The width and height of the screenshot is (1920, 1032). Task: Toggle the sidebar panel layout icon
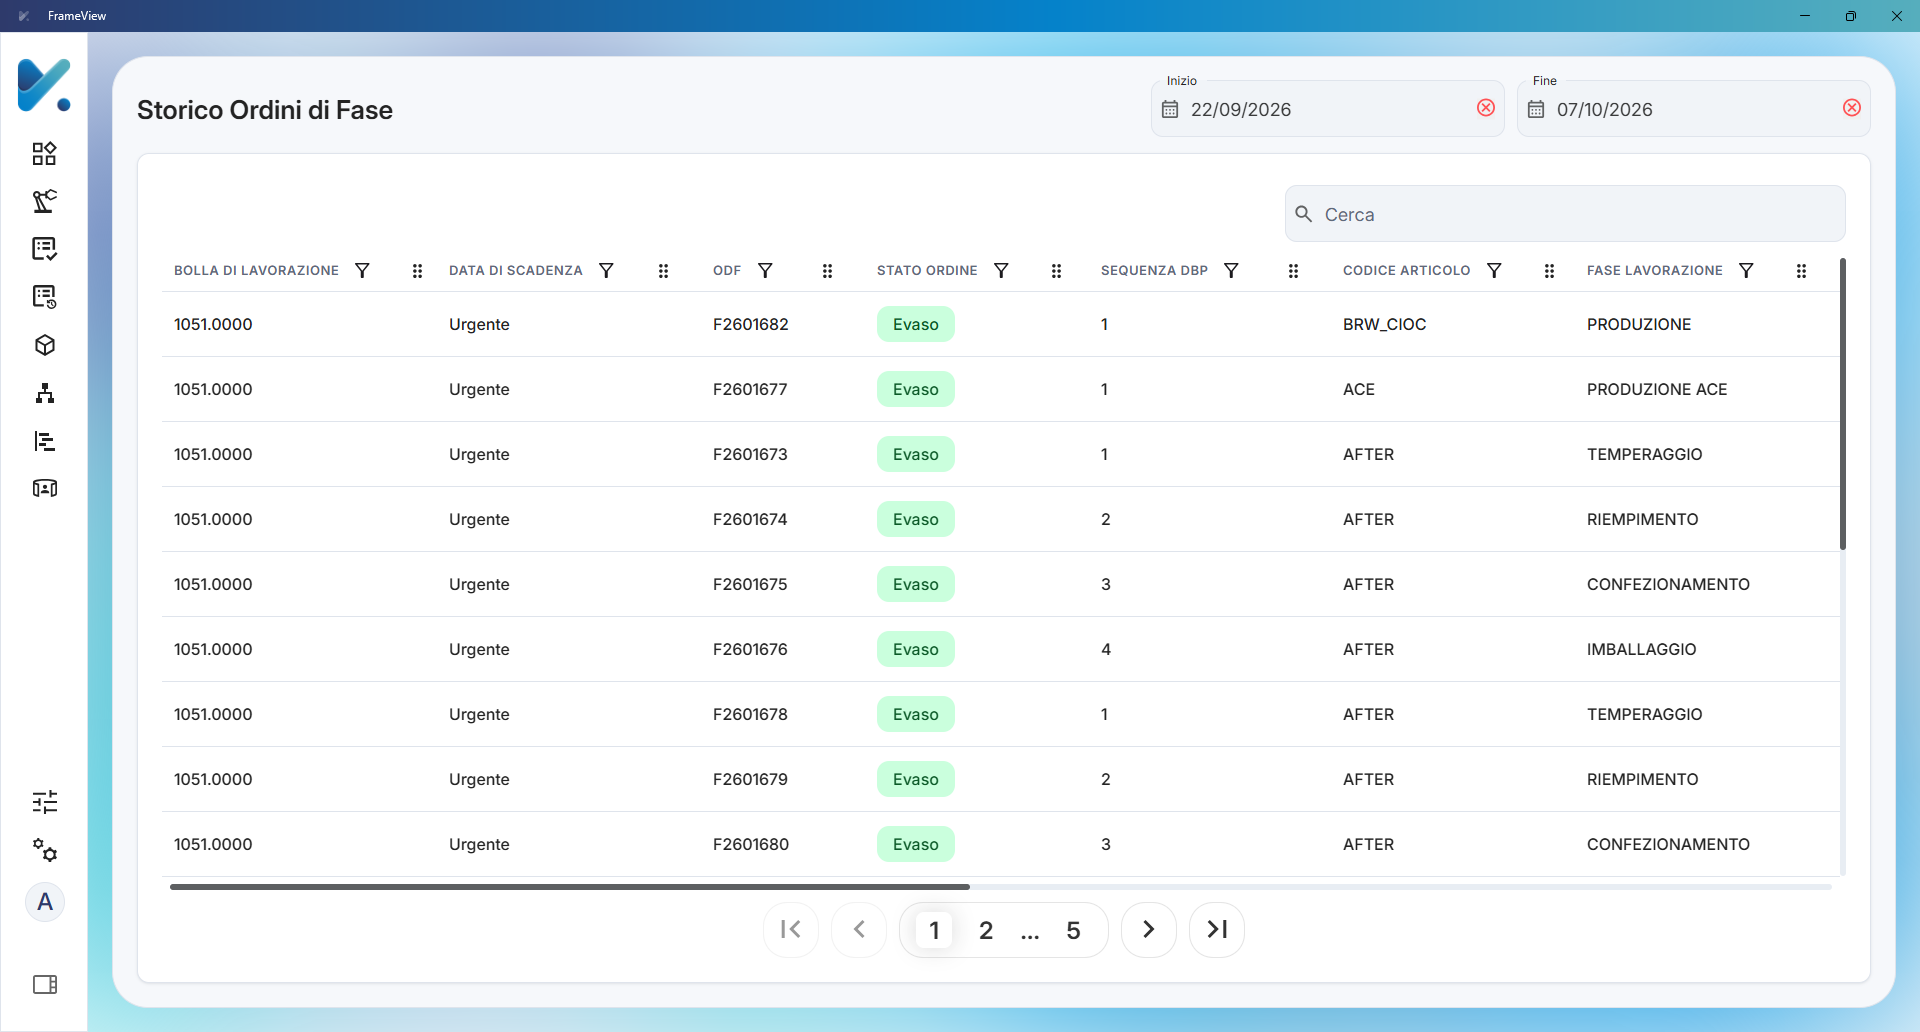click(x=44, y=985)
